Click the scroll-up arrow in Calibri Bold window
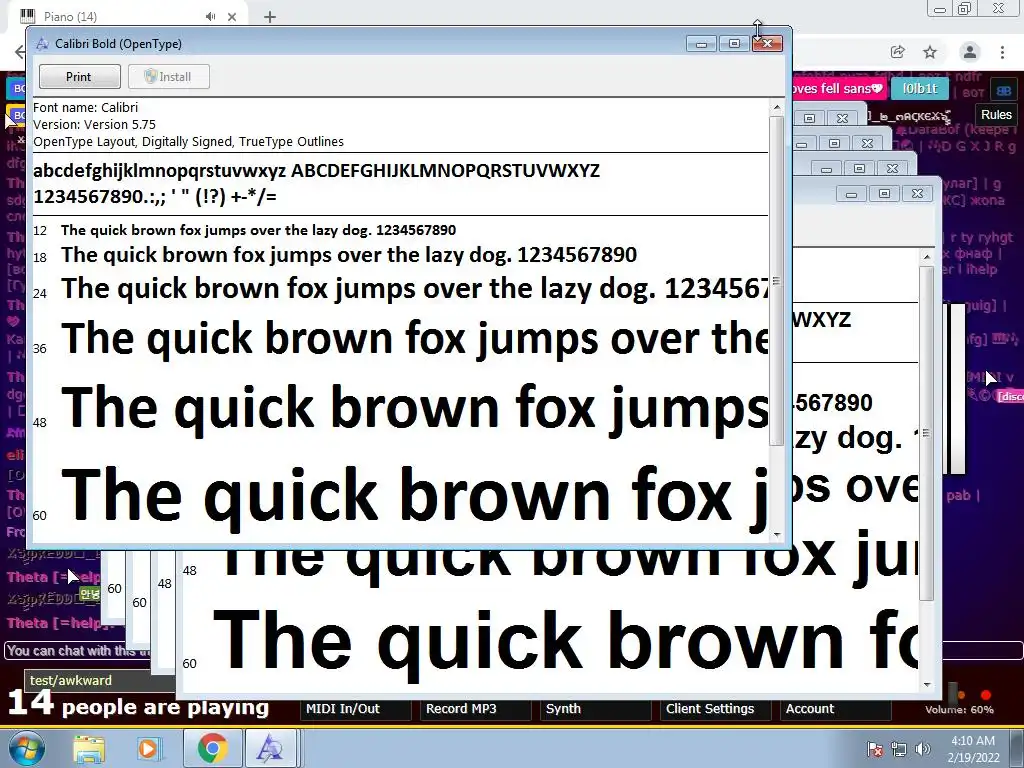 (776, 107)
